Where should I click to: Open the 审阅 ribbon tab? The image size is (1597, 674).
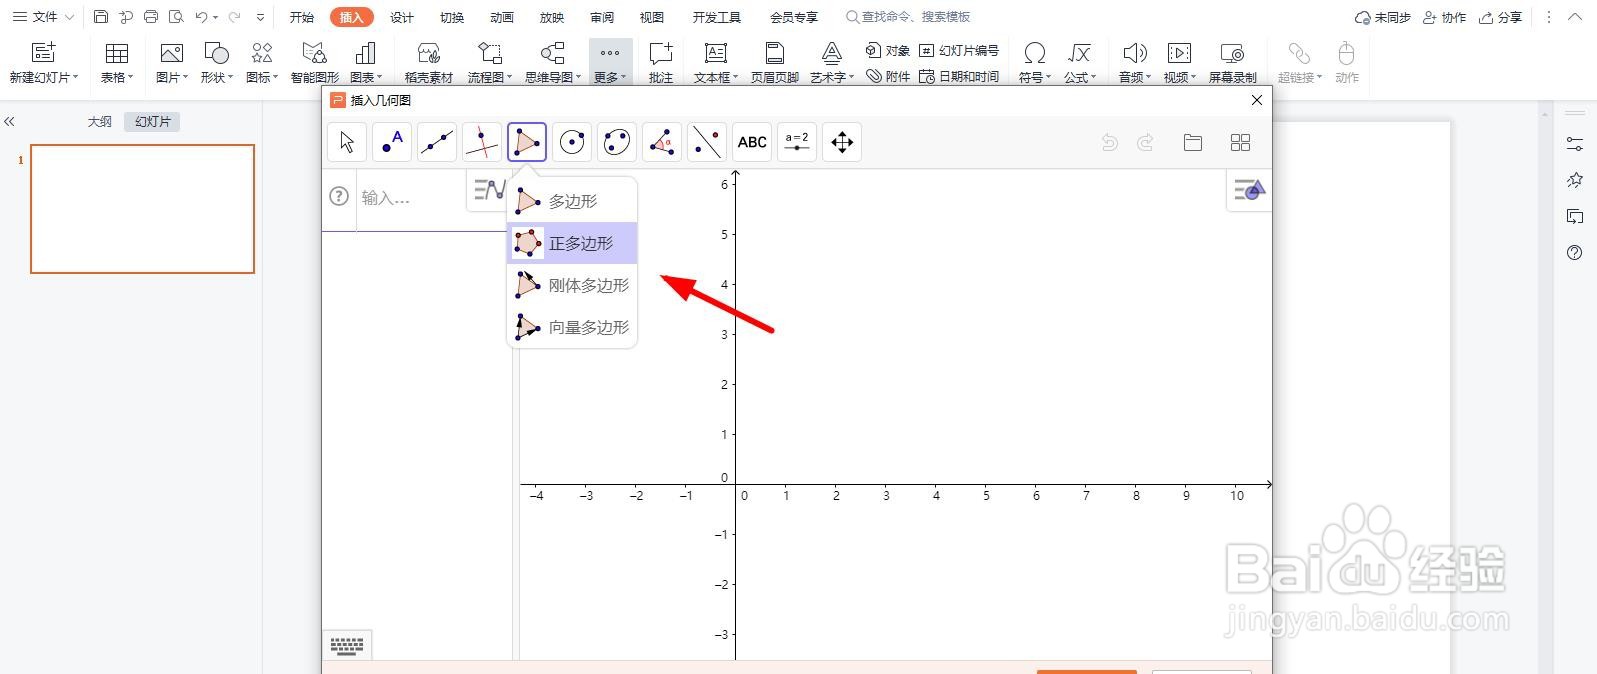coord(602,17)
